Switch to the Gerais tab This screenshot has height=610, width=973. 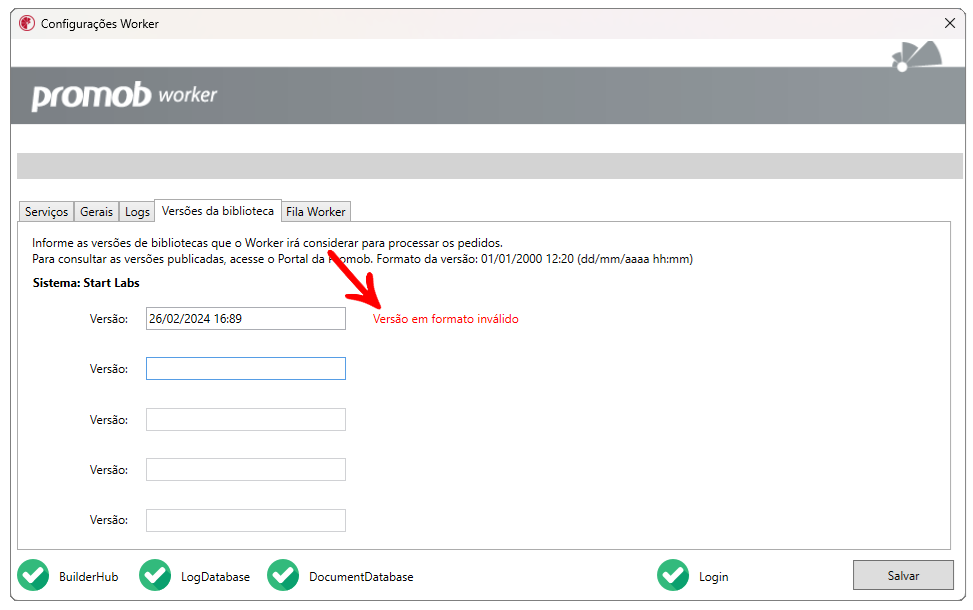pos(96,212)
